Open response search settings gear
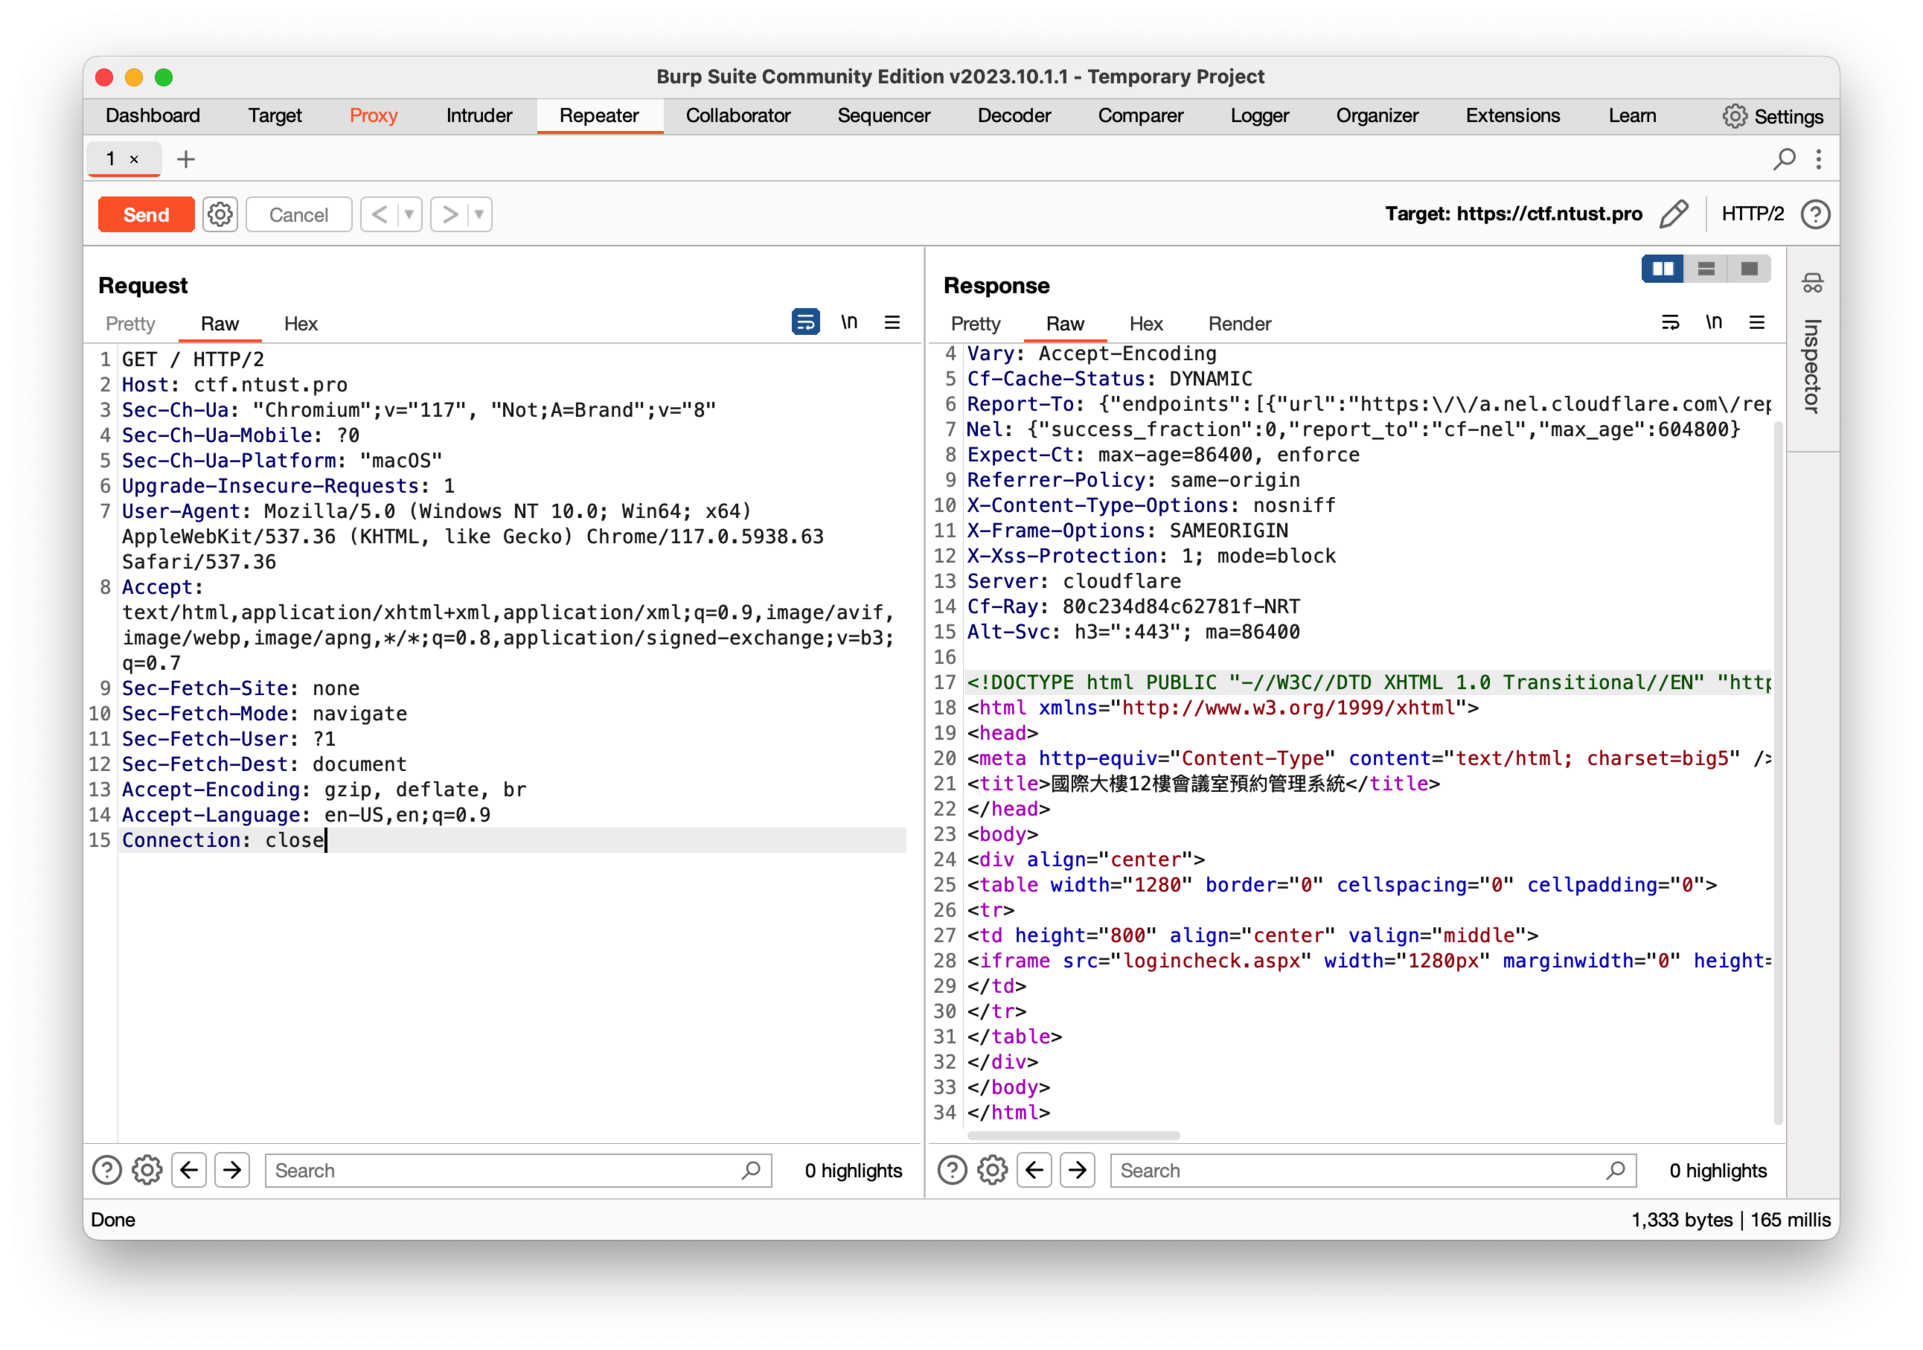Image resolution: width=1923 pixels, height=1350 pixels. 992,1170
